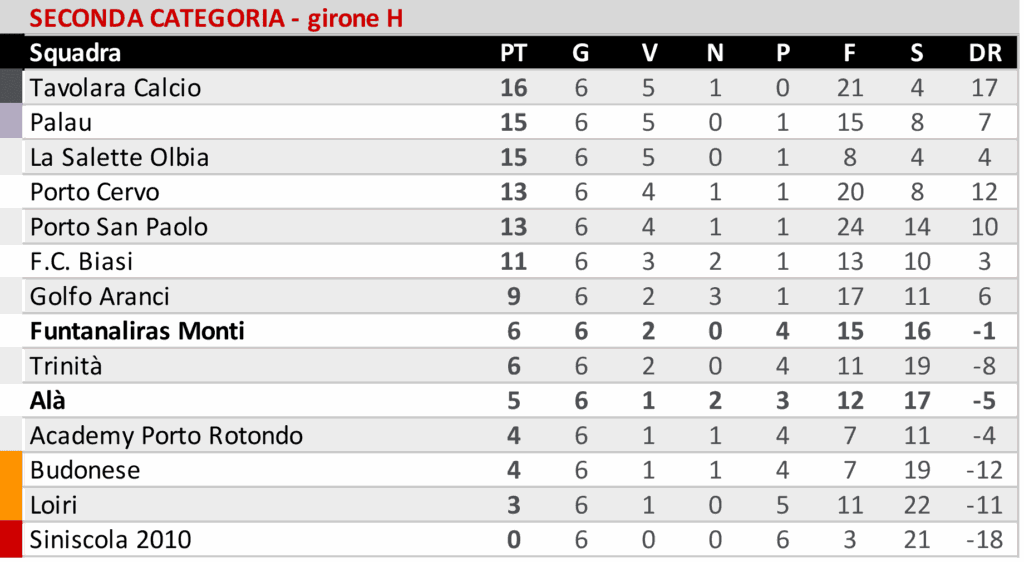
Task: Click the dark marker beside Tavolara Calcio
Action: tap(11, 88)
